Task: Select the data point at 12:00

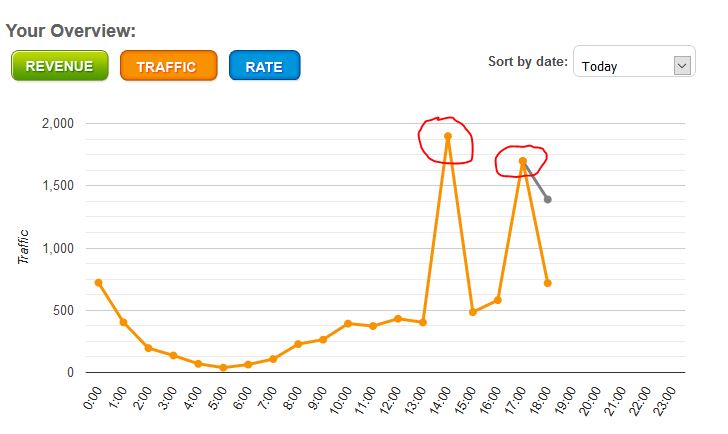Action: (x=398, y=319)
